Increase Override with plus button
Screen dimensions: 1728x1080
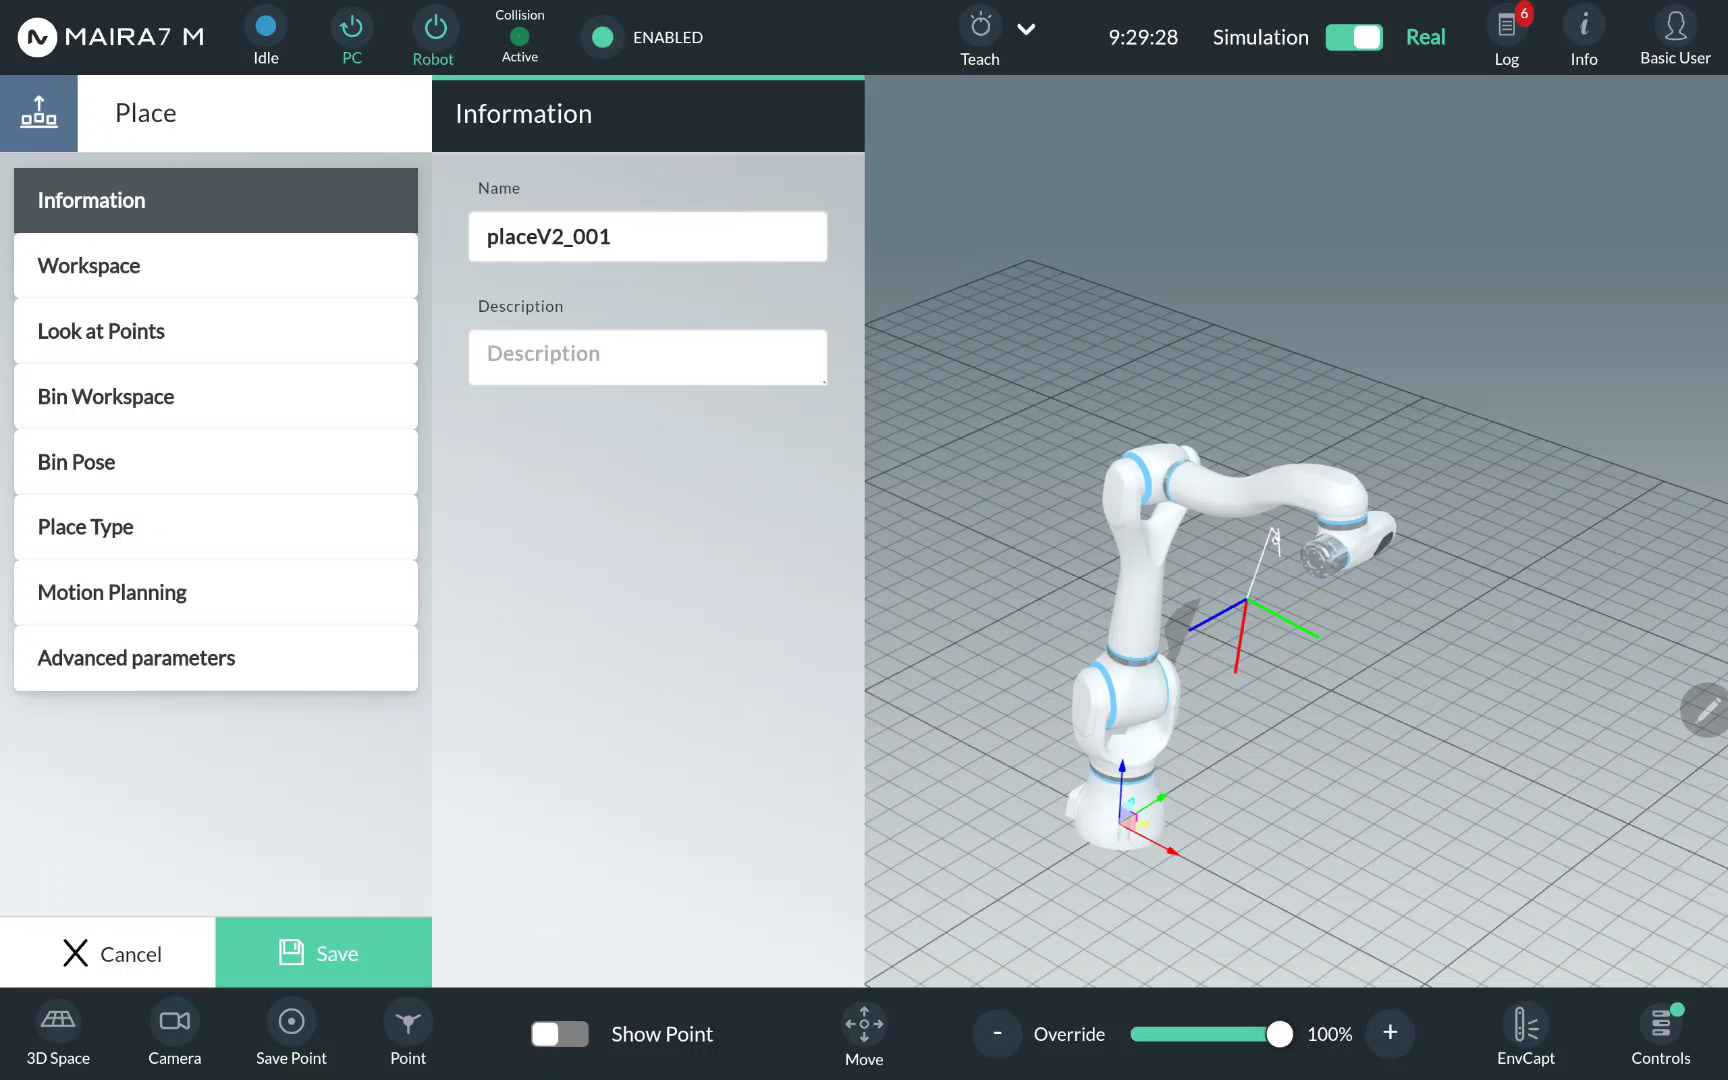click(1390, 1033)
